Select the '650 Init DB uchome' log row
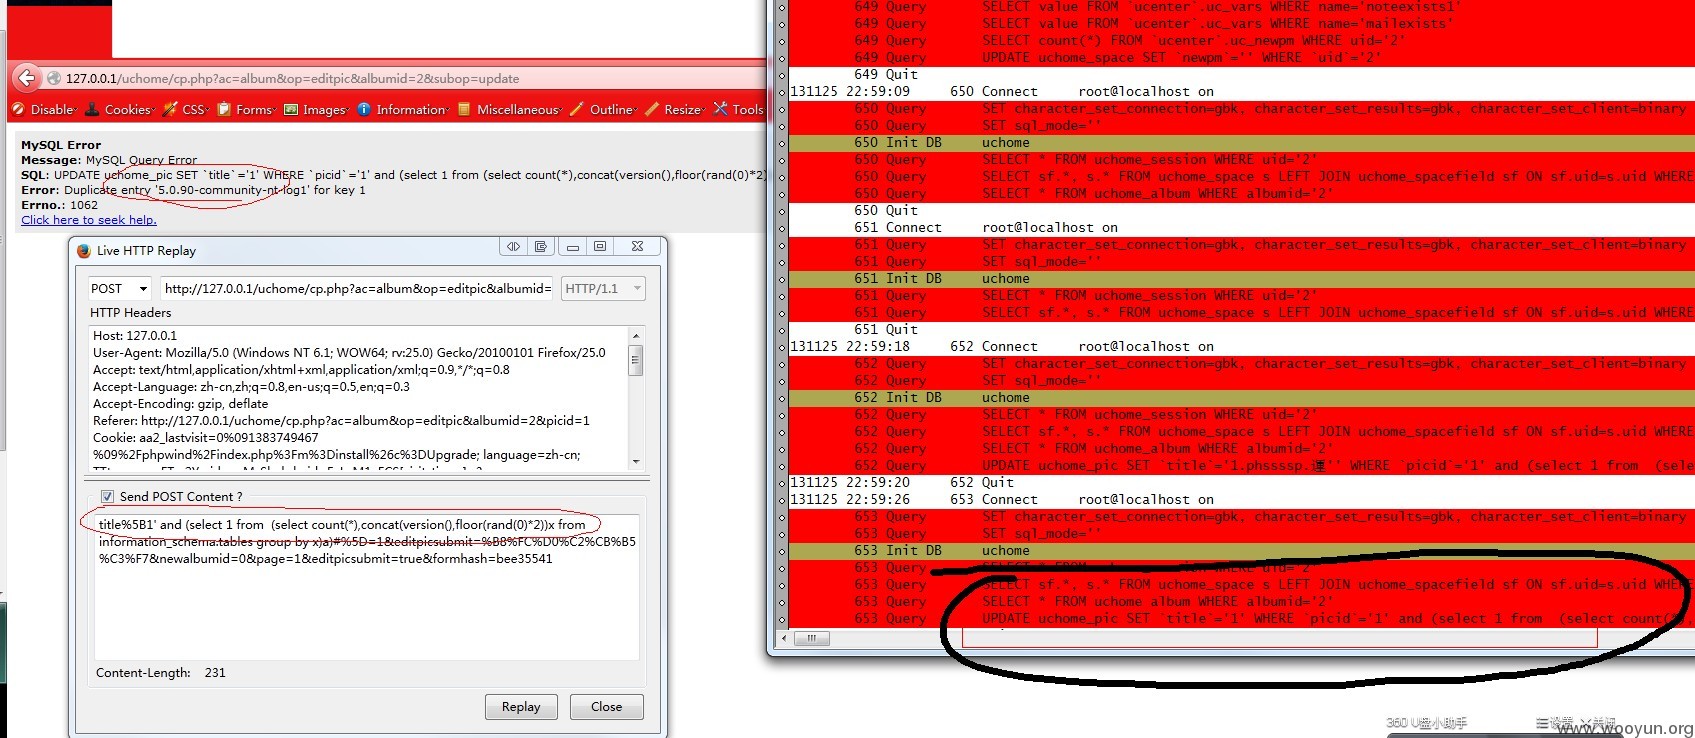This screenshot has width=1695, height=738. (x=1241, y=142)
